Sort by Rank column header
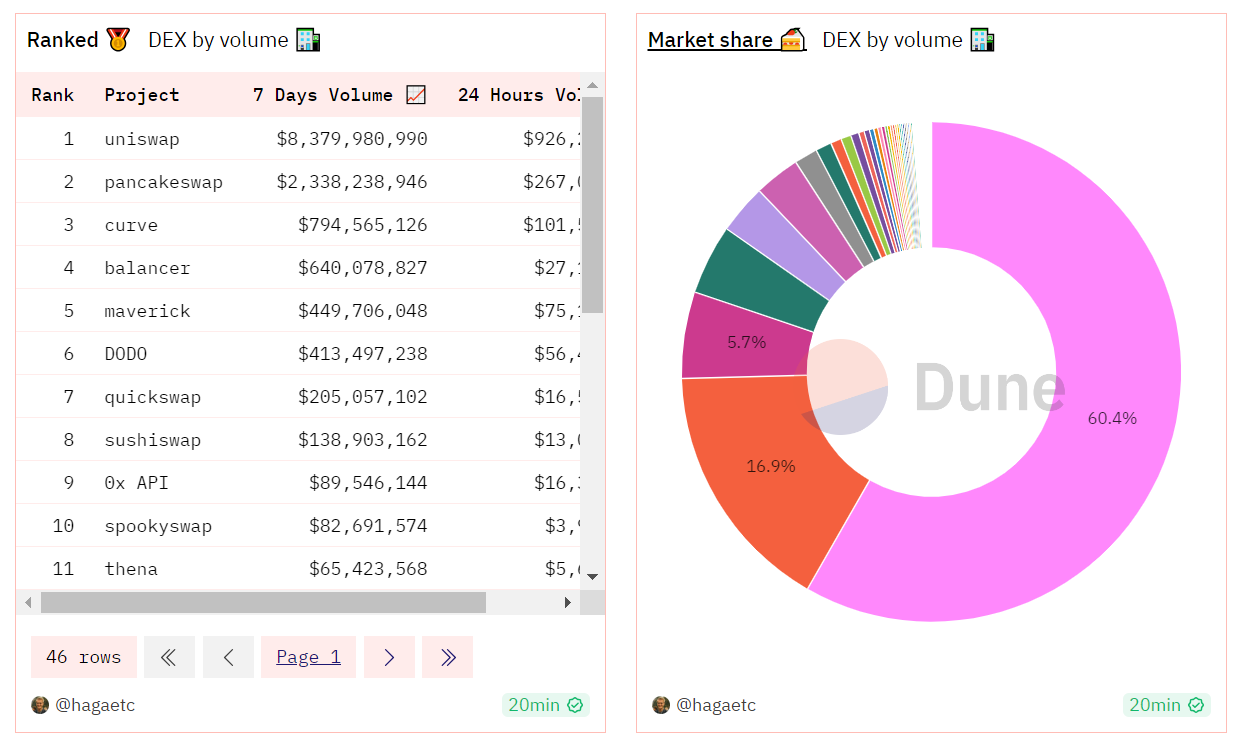Screen dimensions: 1241x746 click(x=53, y=95)
